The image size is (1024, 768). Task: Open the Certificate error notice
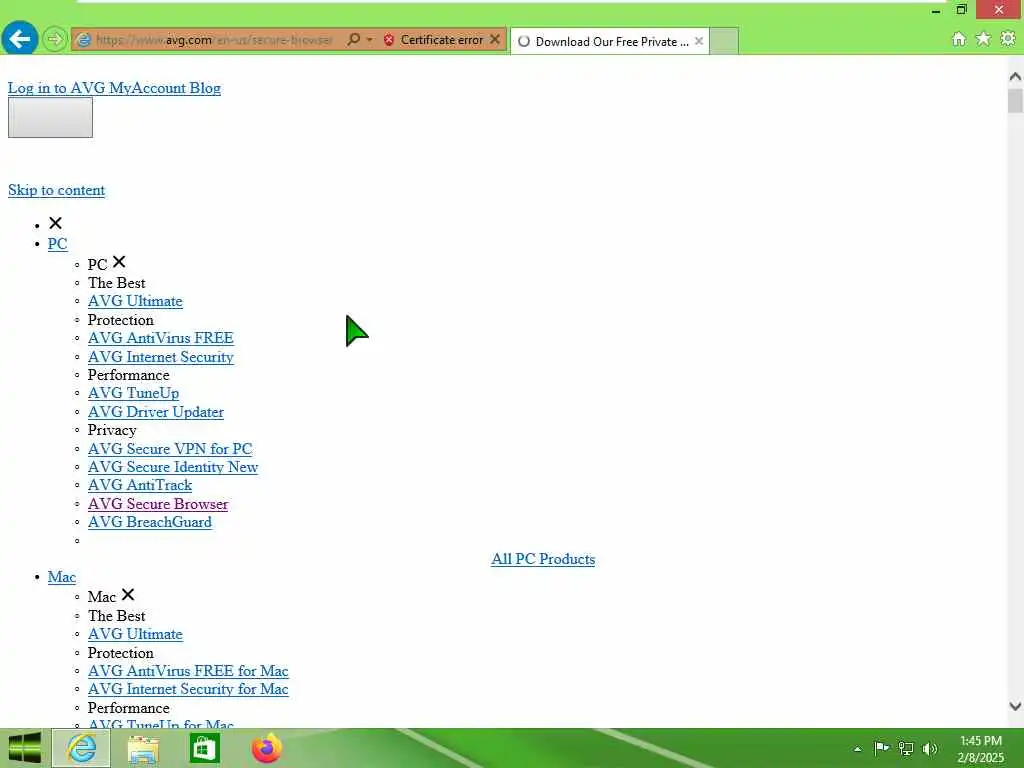(441, 40)
